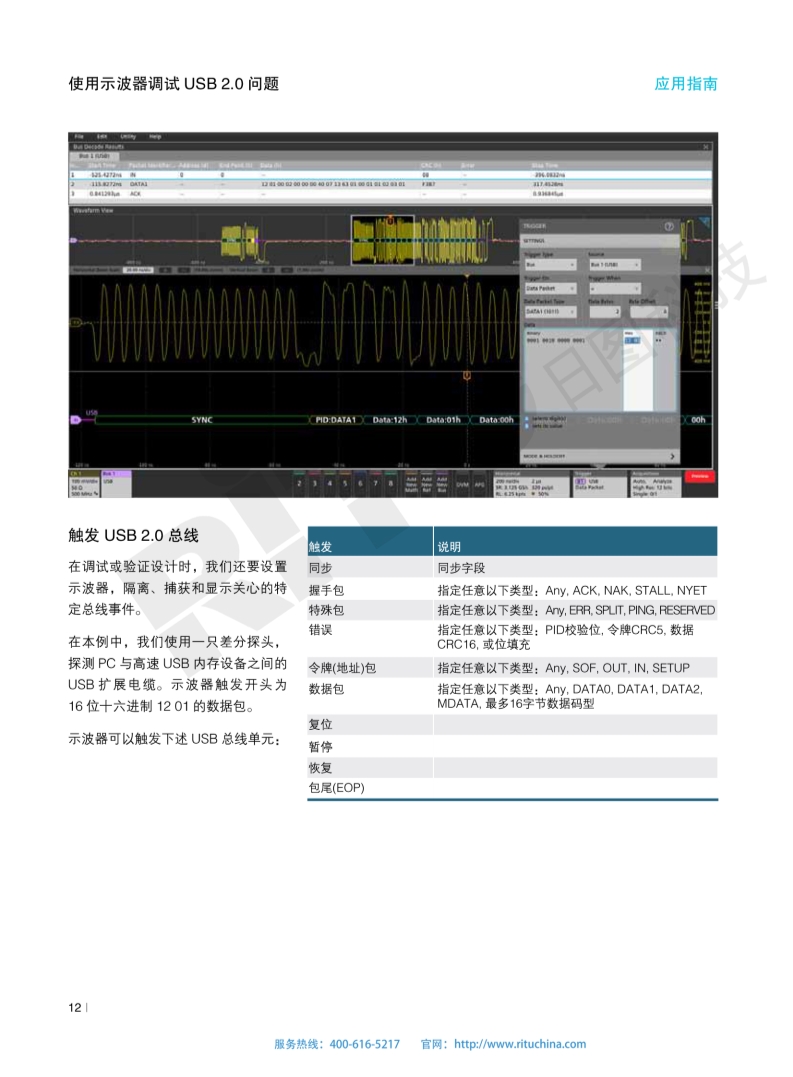The width and height of the screenshot is (793, 1077).
Task: Click the AFG button
Action: click(479, 483)
